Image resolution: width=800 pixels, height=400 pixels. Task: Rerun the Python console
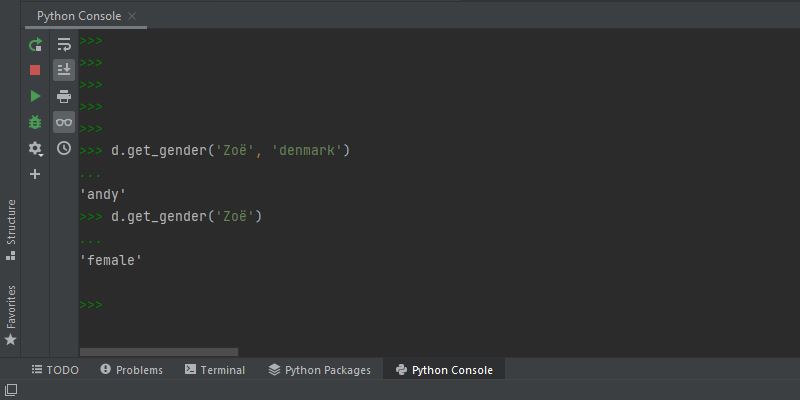pos(35,44)
